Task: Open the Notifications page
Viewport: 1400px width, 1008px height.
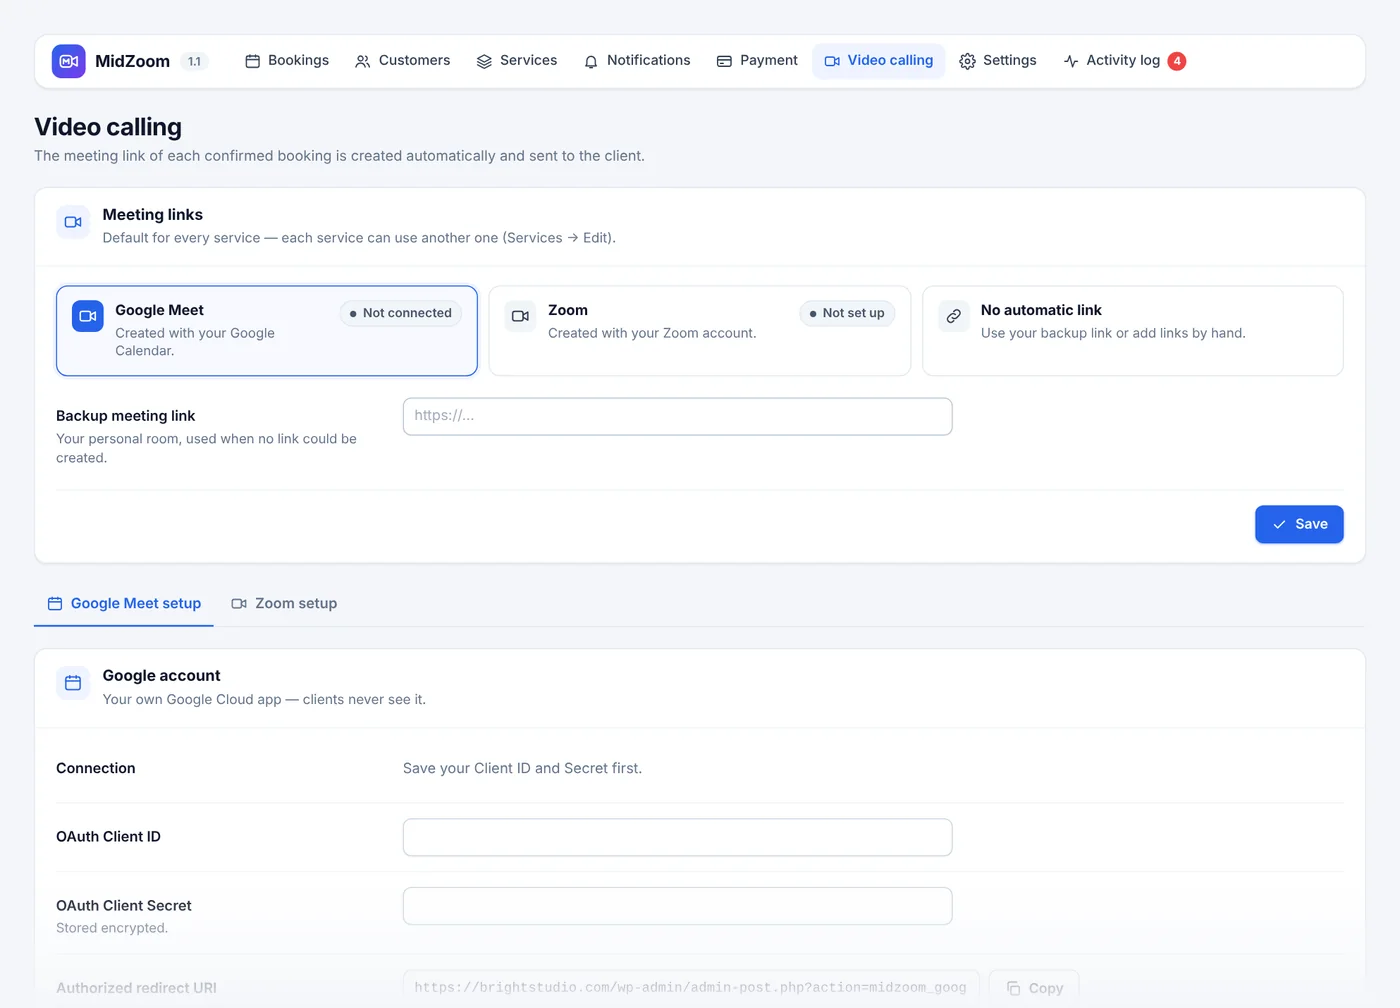Action: pyautogui.click(x=637, y=61)
